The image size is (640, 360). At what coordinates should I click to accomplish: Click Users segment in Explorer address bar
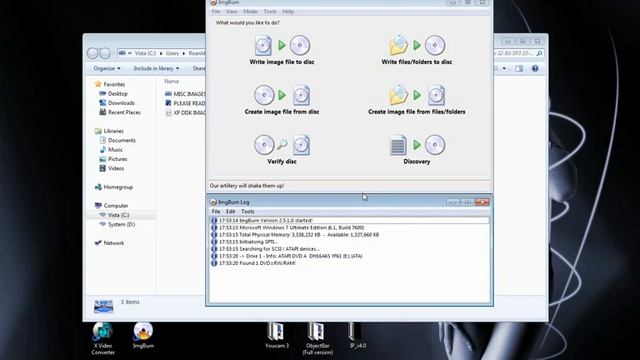(x=172, y=53)
